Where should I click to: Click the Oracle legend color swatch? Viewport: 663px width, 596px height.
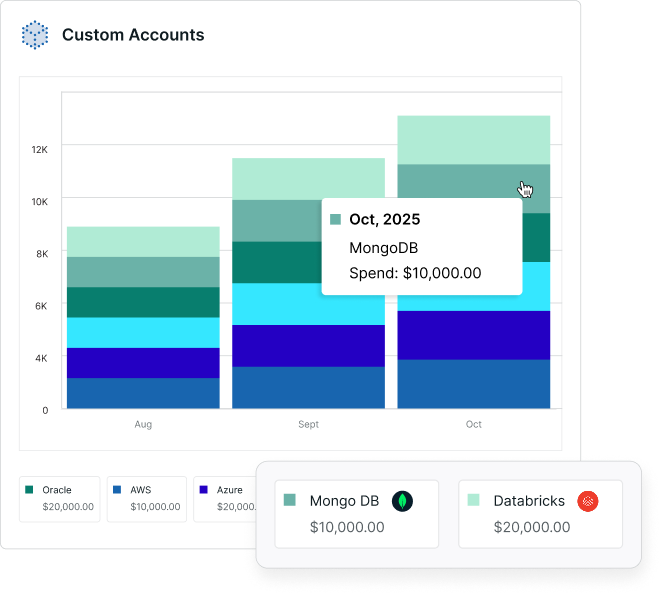[30, 490]
